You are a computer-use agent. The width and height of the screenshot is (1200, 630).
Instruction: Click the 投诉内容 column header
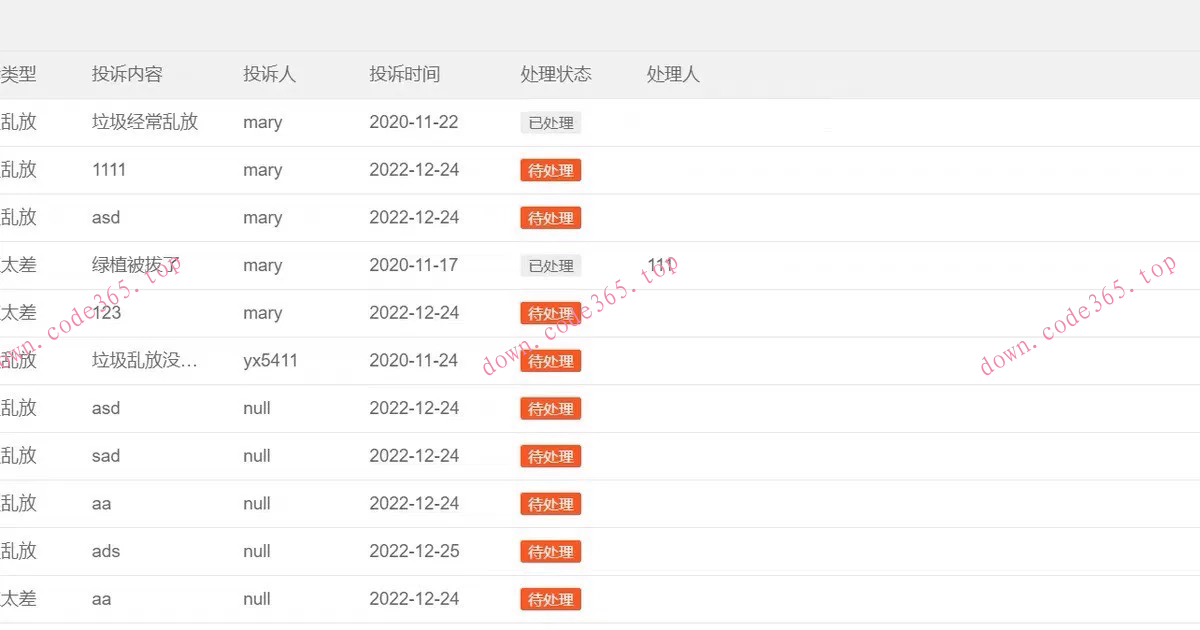[x=127, y=74]
